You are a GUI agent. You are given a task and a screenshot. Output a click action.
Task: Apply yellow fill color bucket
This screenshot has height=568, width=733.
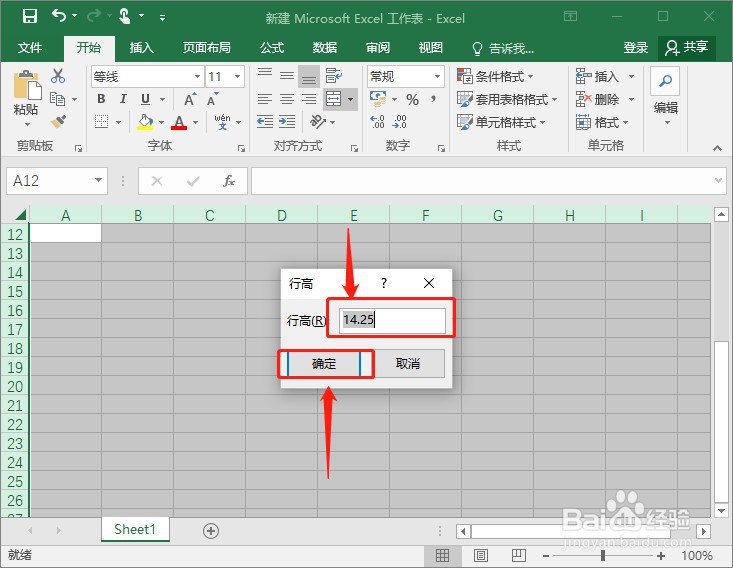point(145,122)
